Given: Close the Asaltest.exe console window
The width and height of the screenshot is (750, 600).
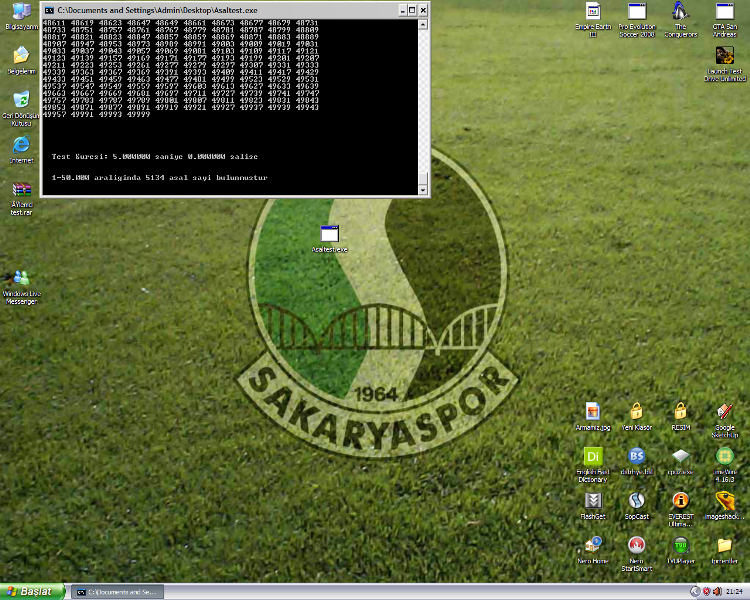Looking at the screenshot, I should pos(423,10).
